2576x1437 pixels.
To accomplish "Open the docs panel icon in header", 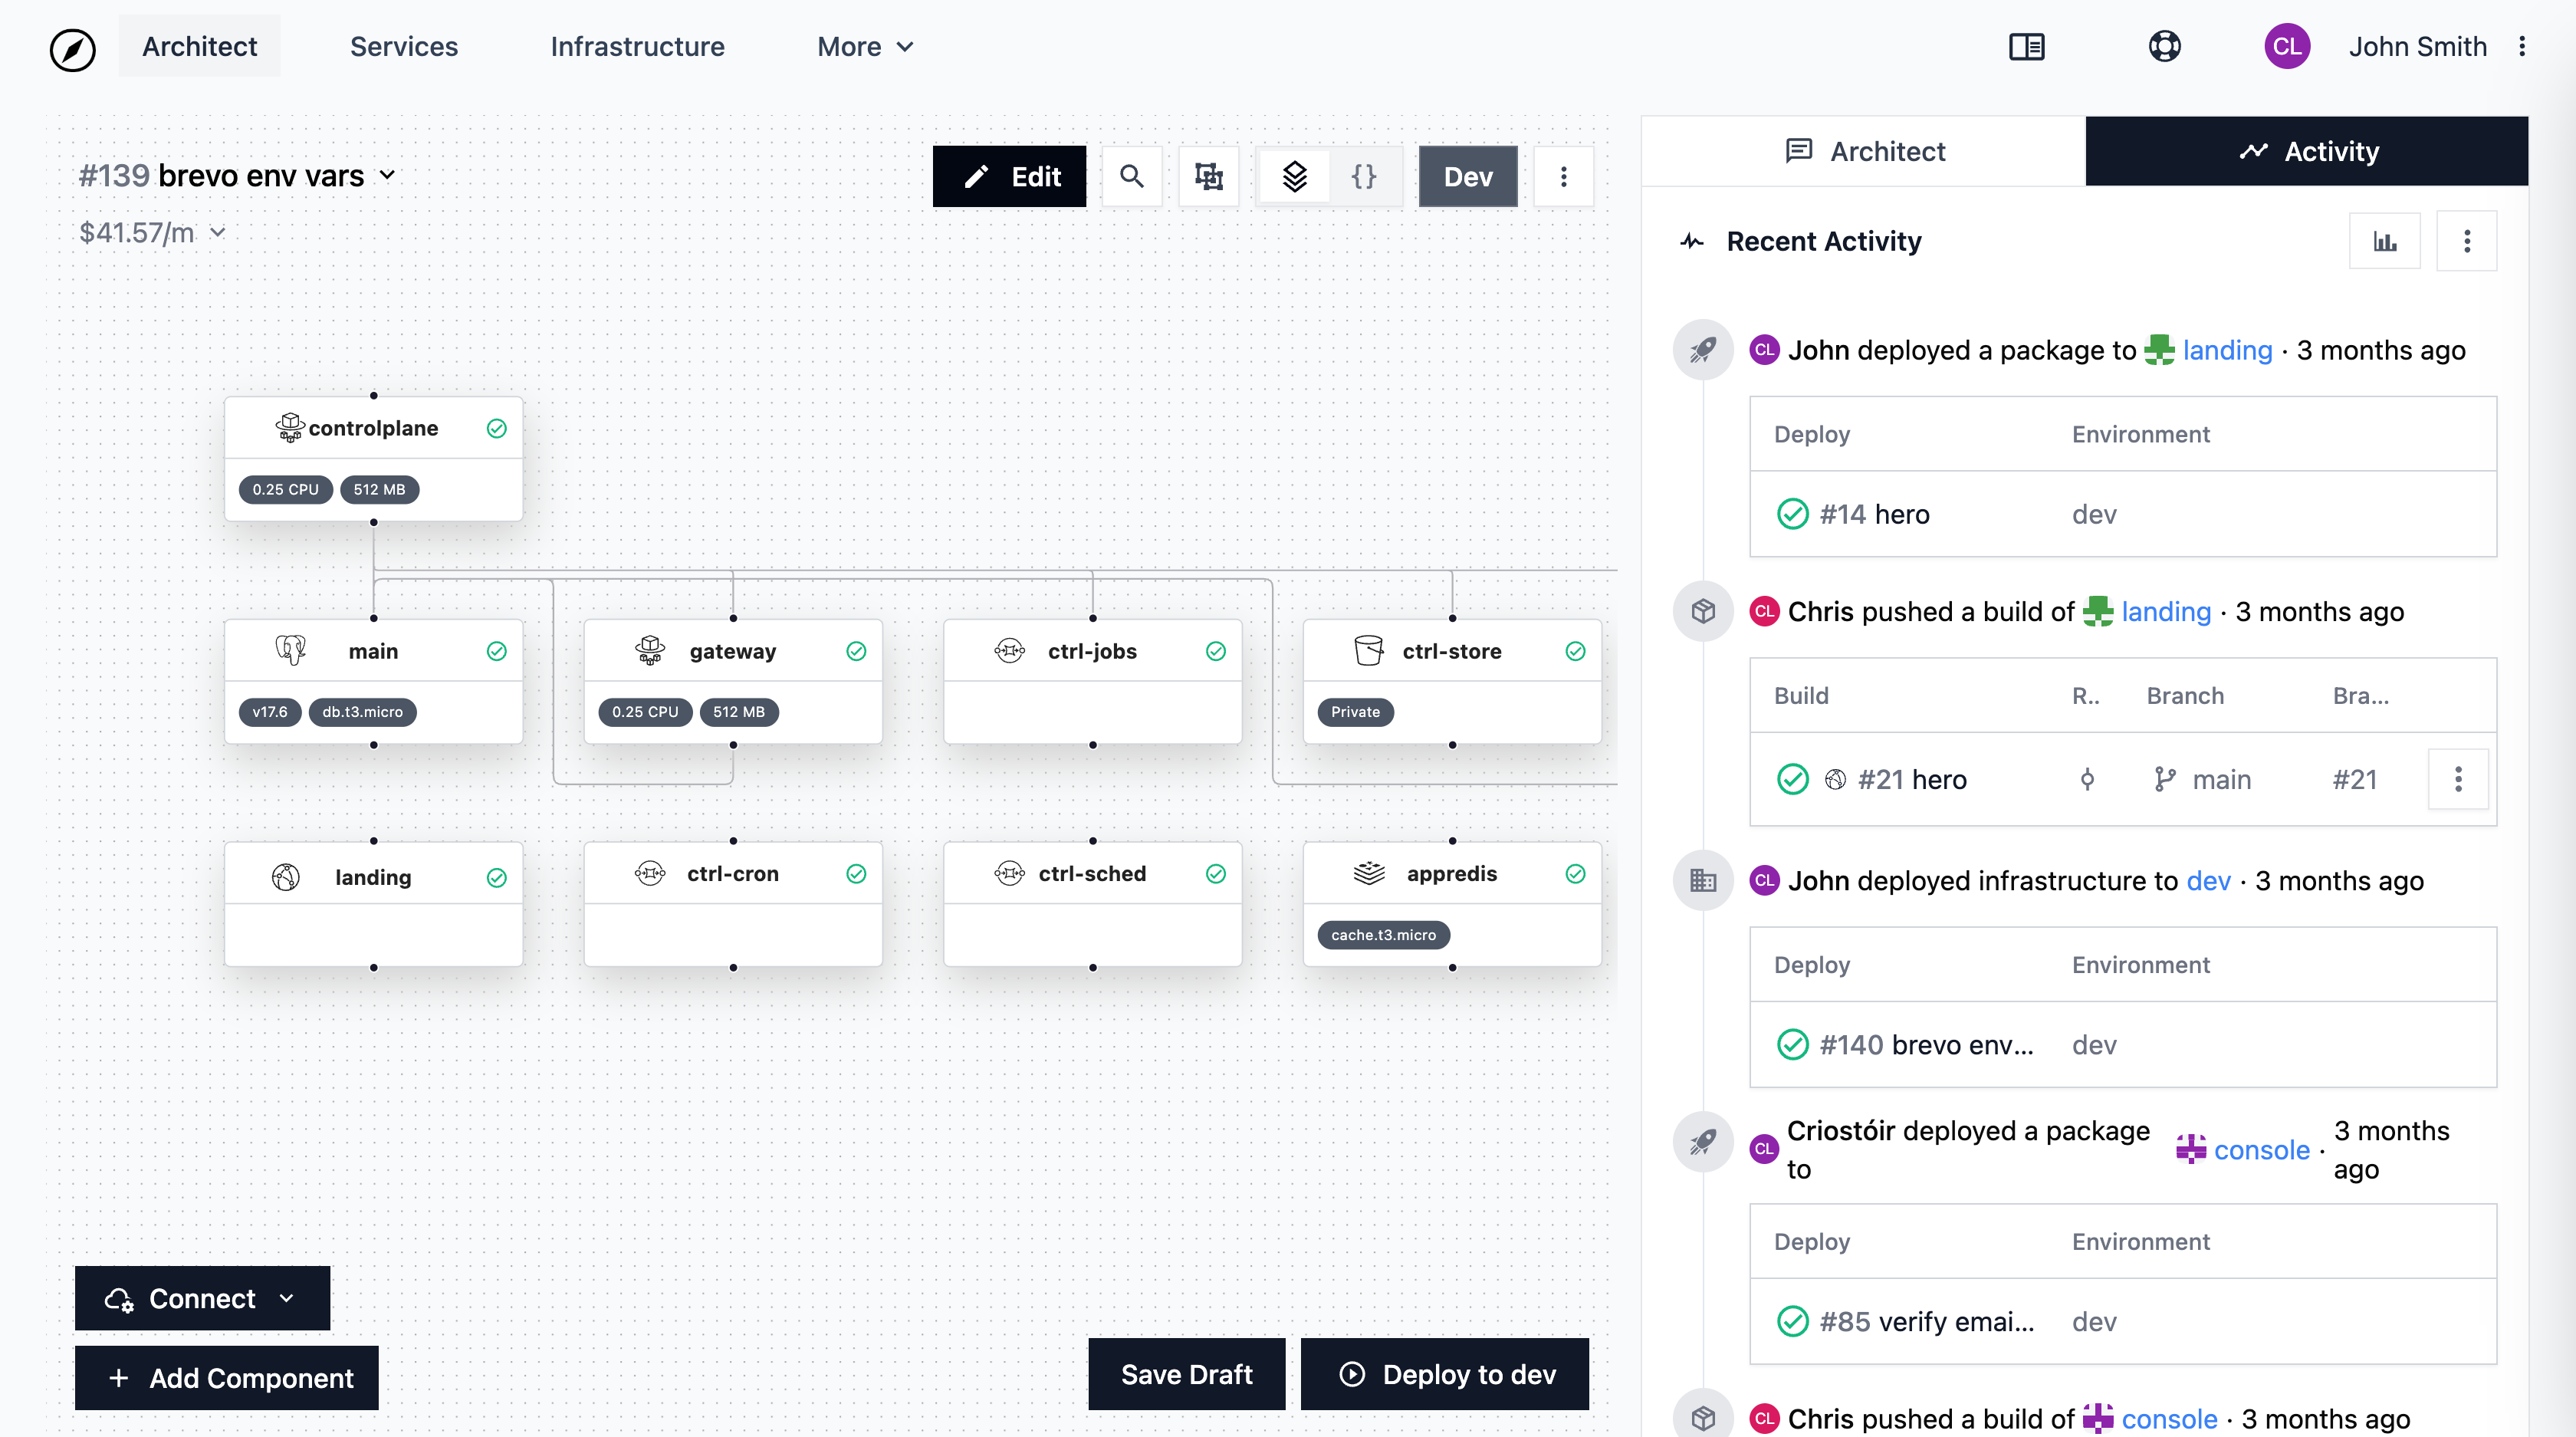I will click(2026, 47).
